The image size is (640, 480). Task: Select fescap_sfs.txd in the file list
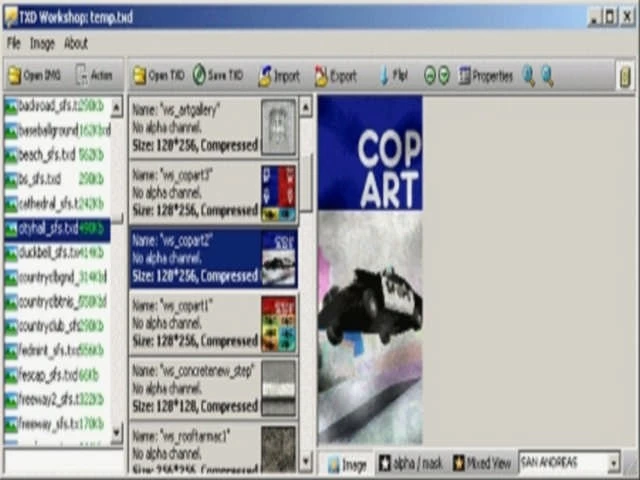tap(57, 375)
